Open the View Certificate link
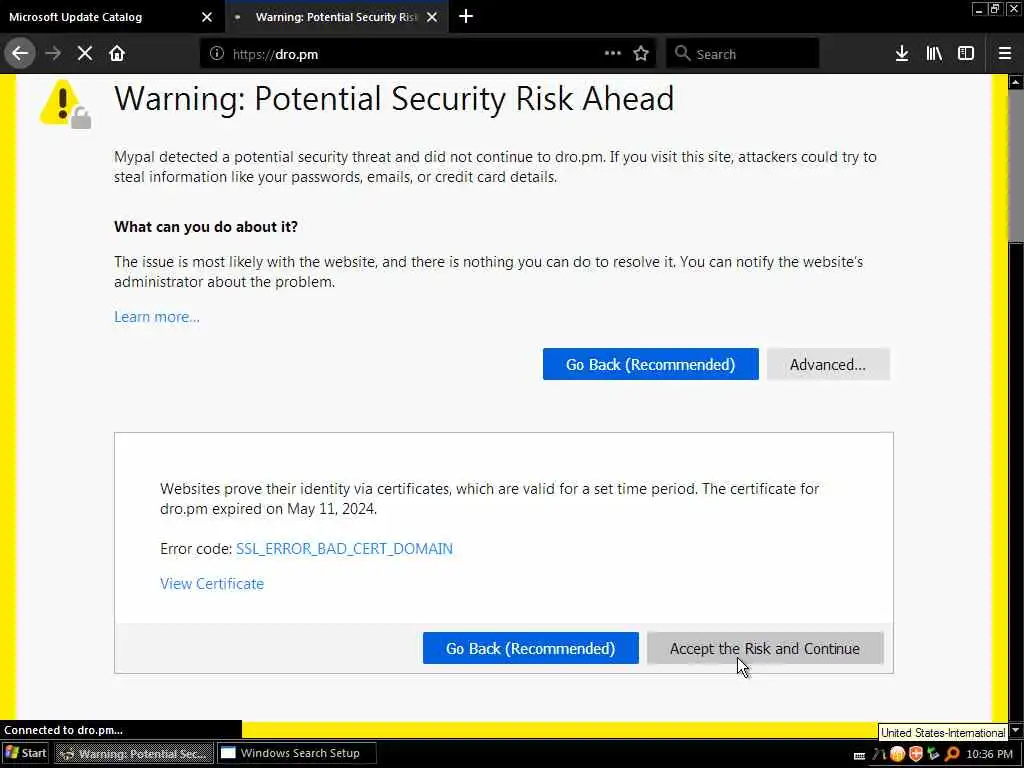The image size is (1024, 768). [212, 584]
